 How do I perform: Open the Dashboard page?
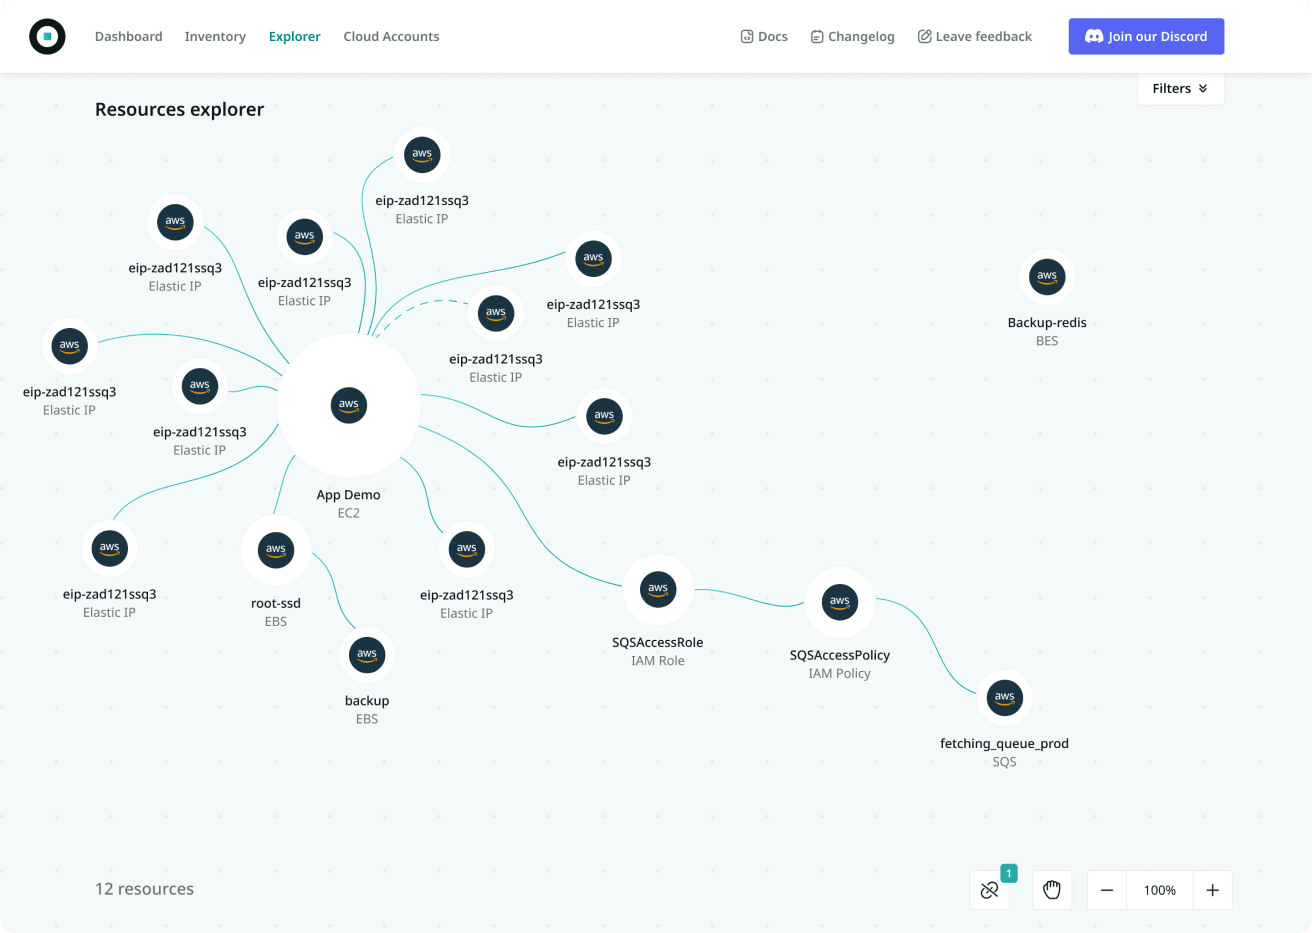[128, 36]
